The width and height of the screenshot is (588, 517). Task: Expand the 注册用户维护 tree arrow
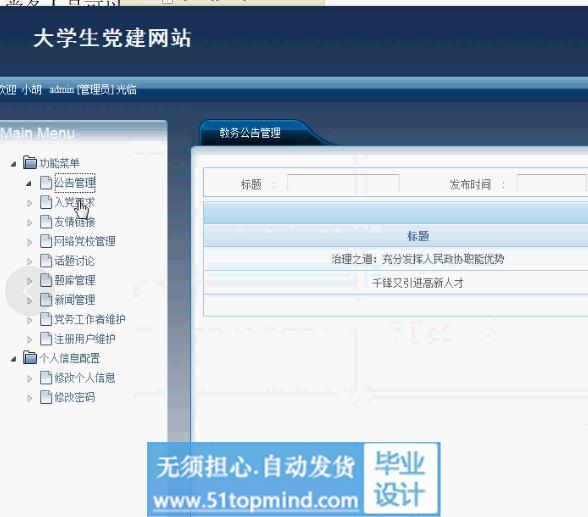[x=29, y=339]
